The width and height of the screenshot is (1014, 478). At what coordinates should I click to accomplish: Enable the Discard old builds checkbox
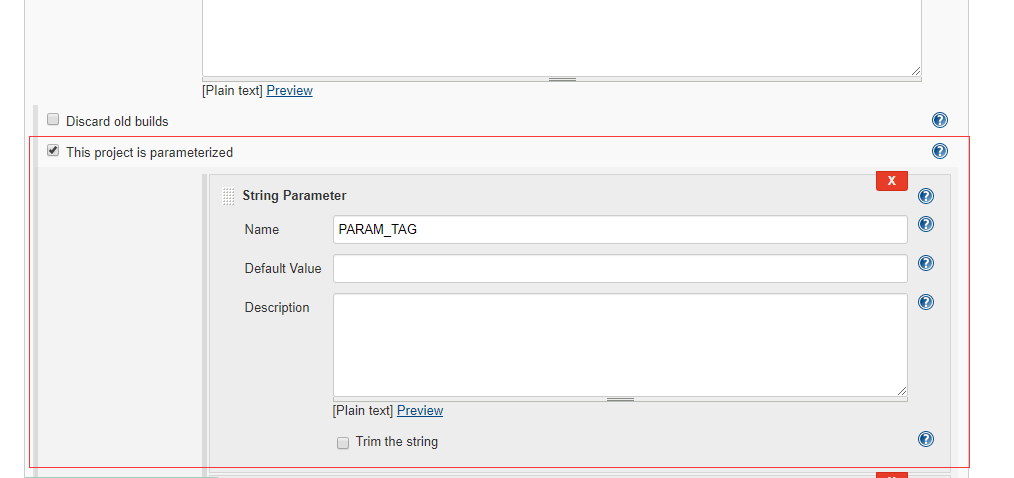tap(54, 120)
